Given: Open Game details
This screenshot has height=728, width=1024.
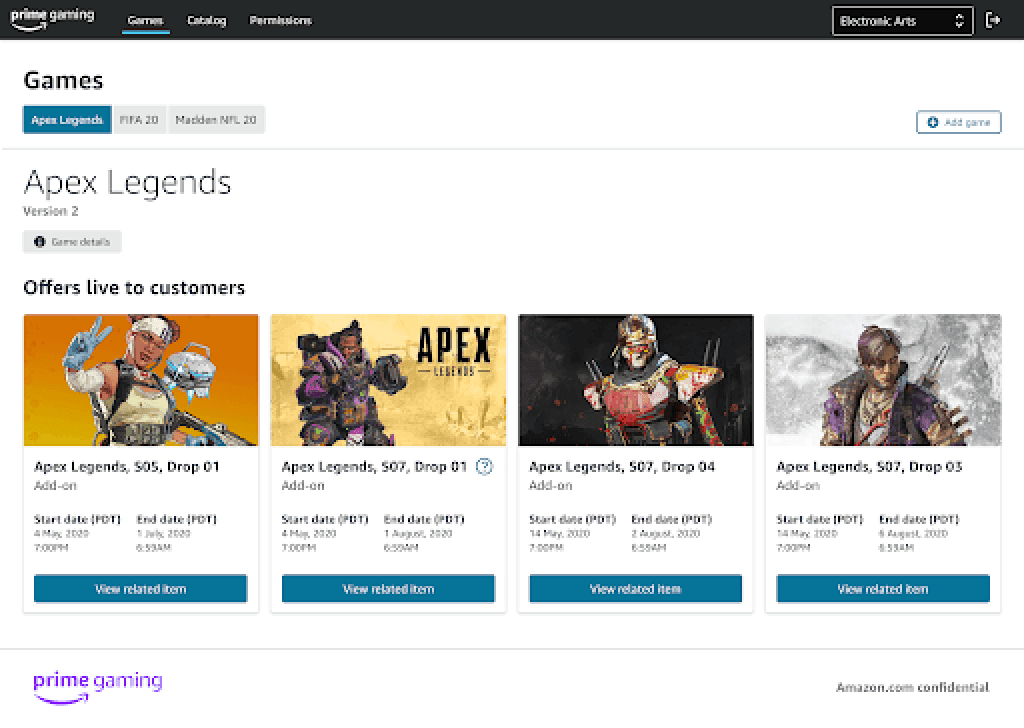Looking at the screenshot, I should (72, 242).
